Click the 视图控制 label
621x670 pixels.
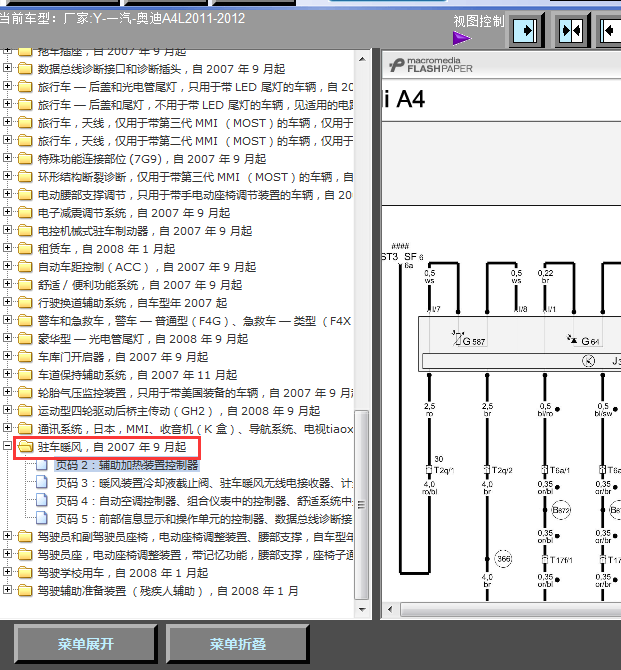click(479, 21)
